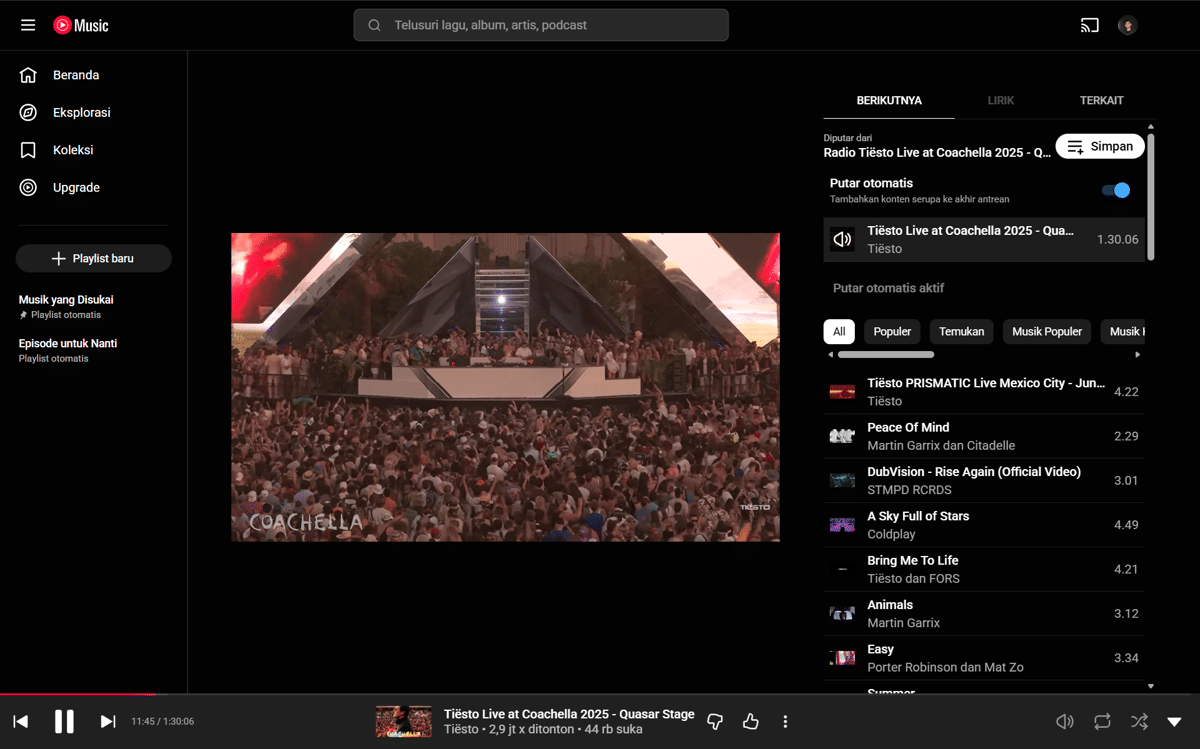Screen dimensions: 1200x749
Task: Click the search field for songs and artists
Action: pos(540,25)
